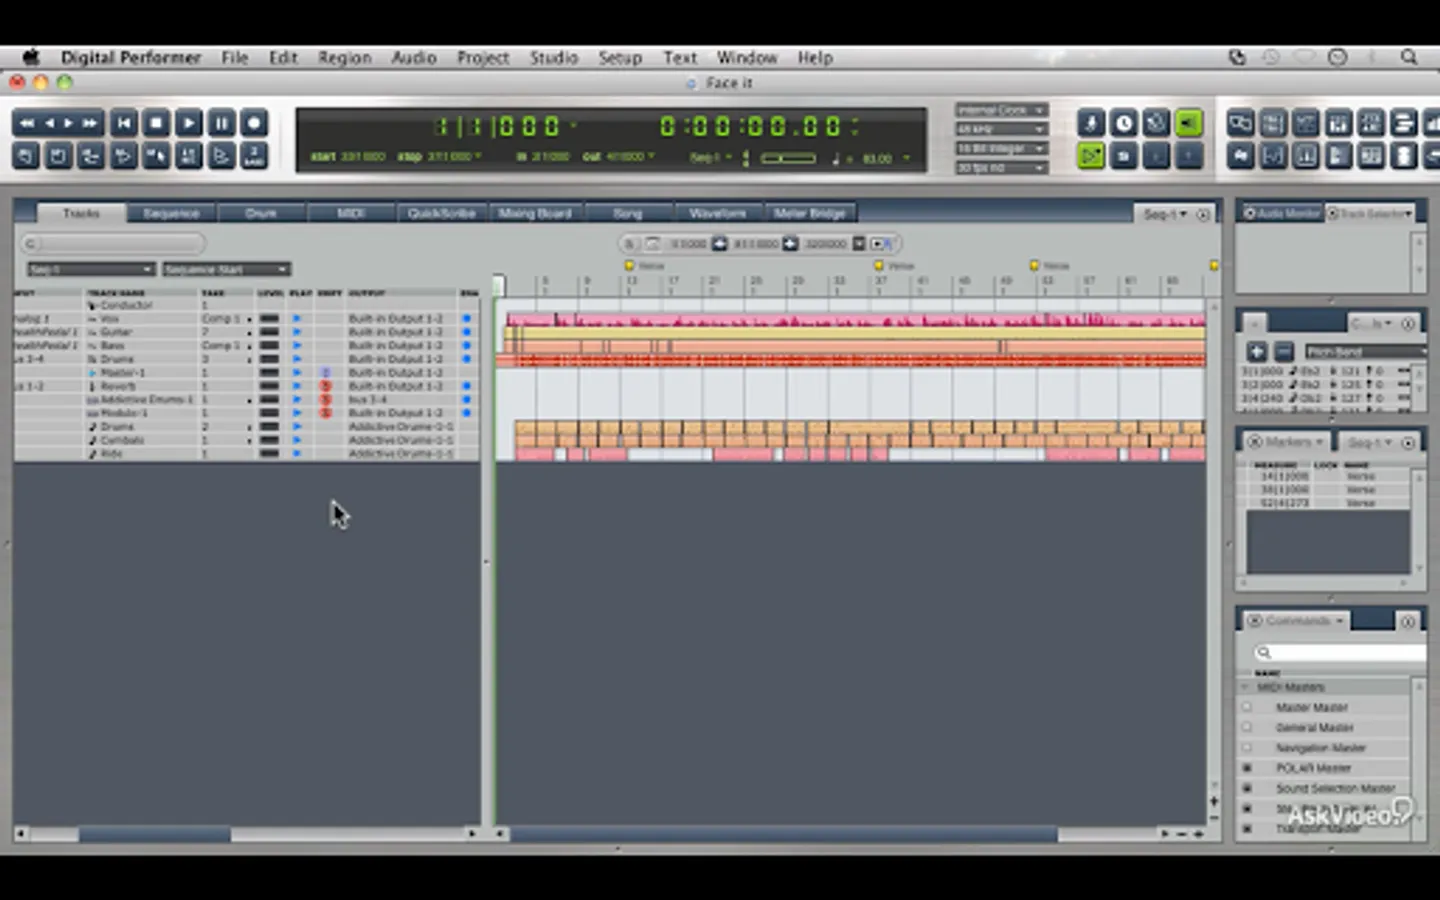Click the plus button in the event list panel

point(1256,352)
